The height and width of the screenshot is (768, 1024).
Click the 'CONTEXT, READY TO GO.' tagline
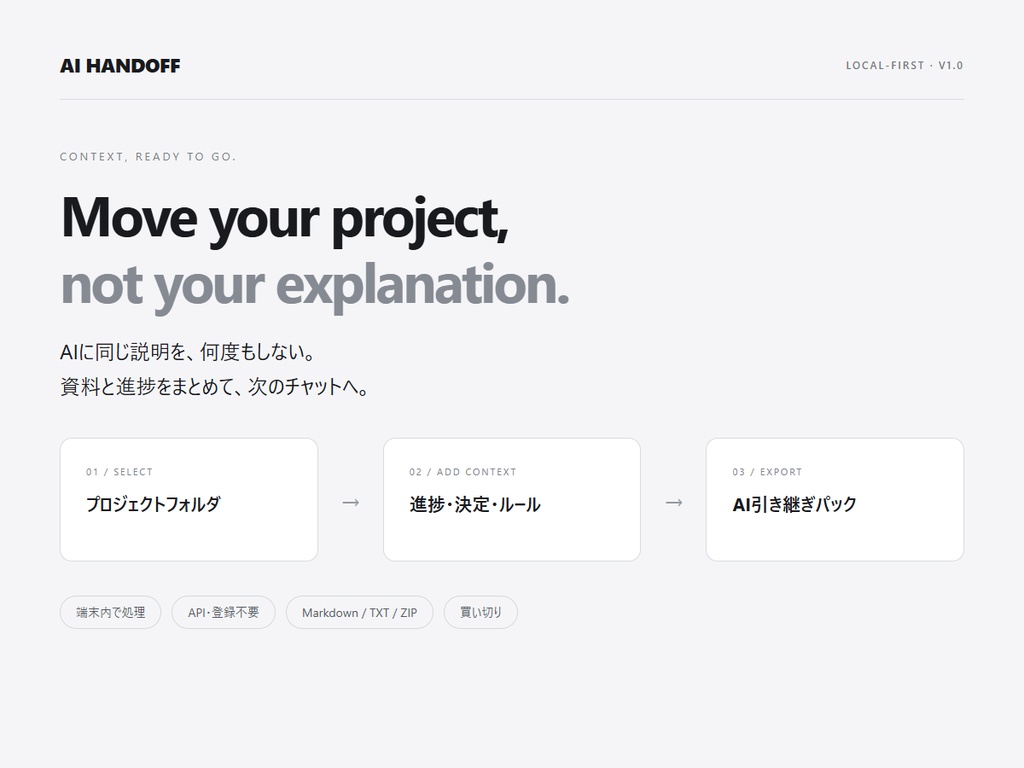[x=148, y=157]
